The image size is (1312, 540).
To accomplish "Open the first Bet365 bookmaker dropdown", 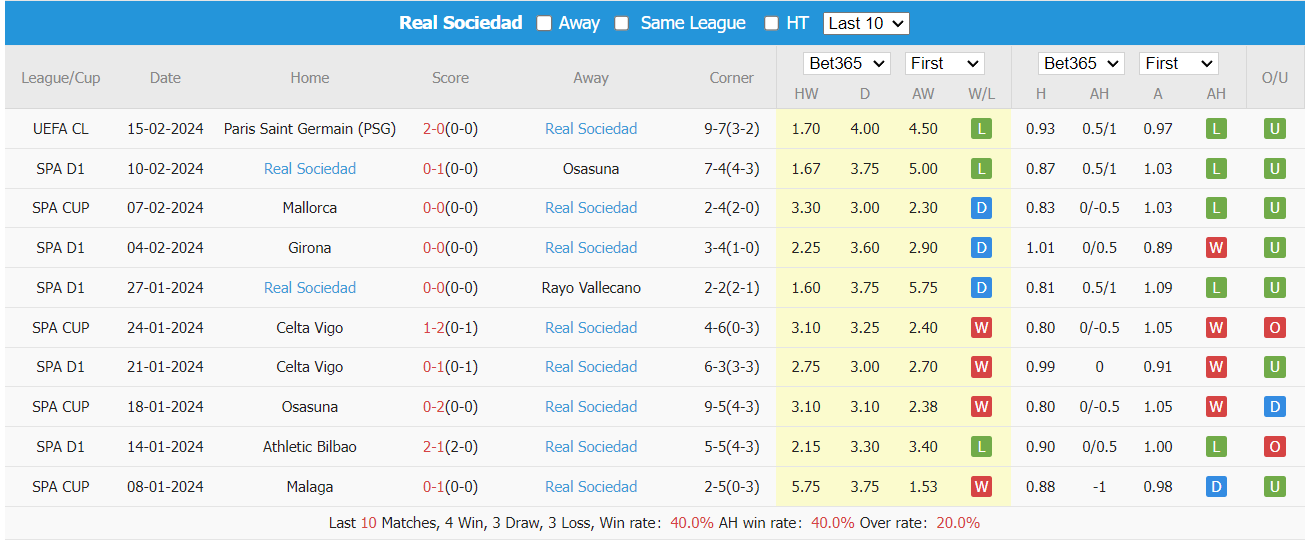I will [x=847, y=63].
